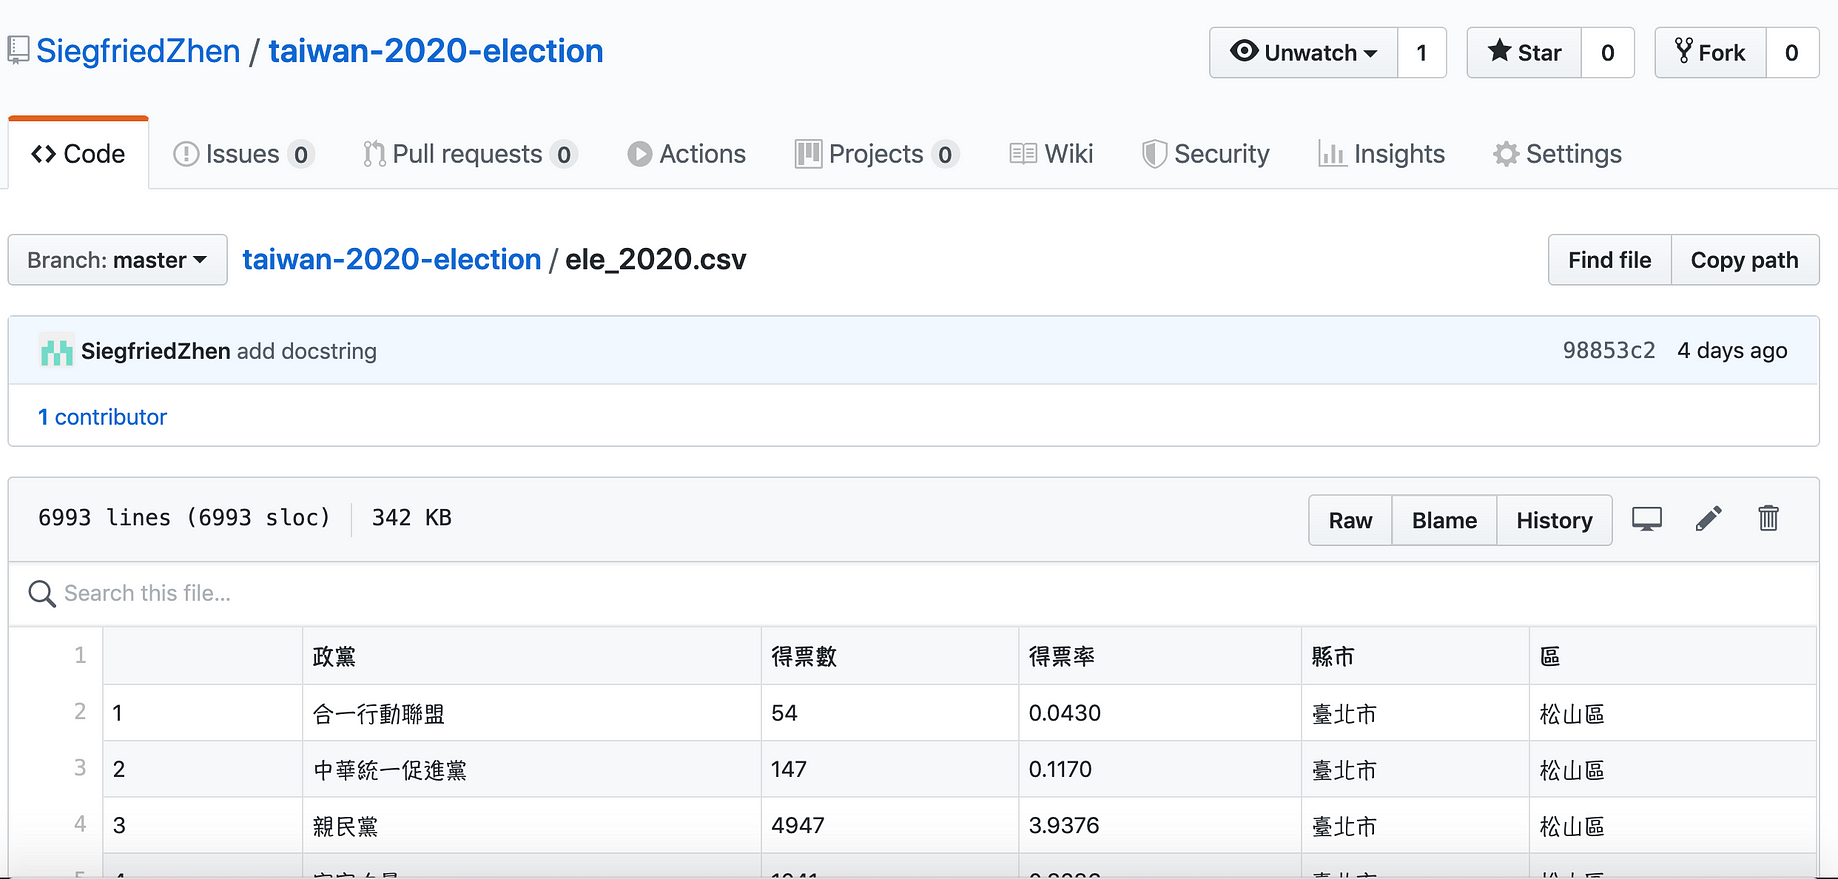Click the repository book icon
Screen dimensions: 1838x879
tap(18, 50)
